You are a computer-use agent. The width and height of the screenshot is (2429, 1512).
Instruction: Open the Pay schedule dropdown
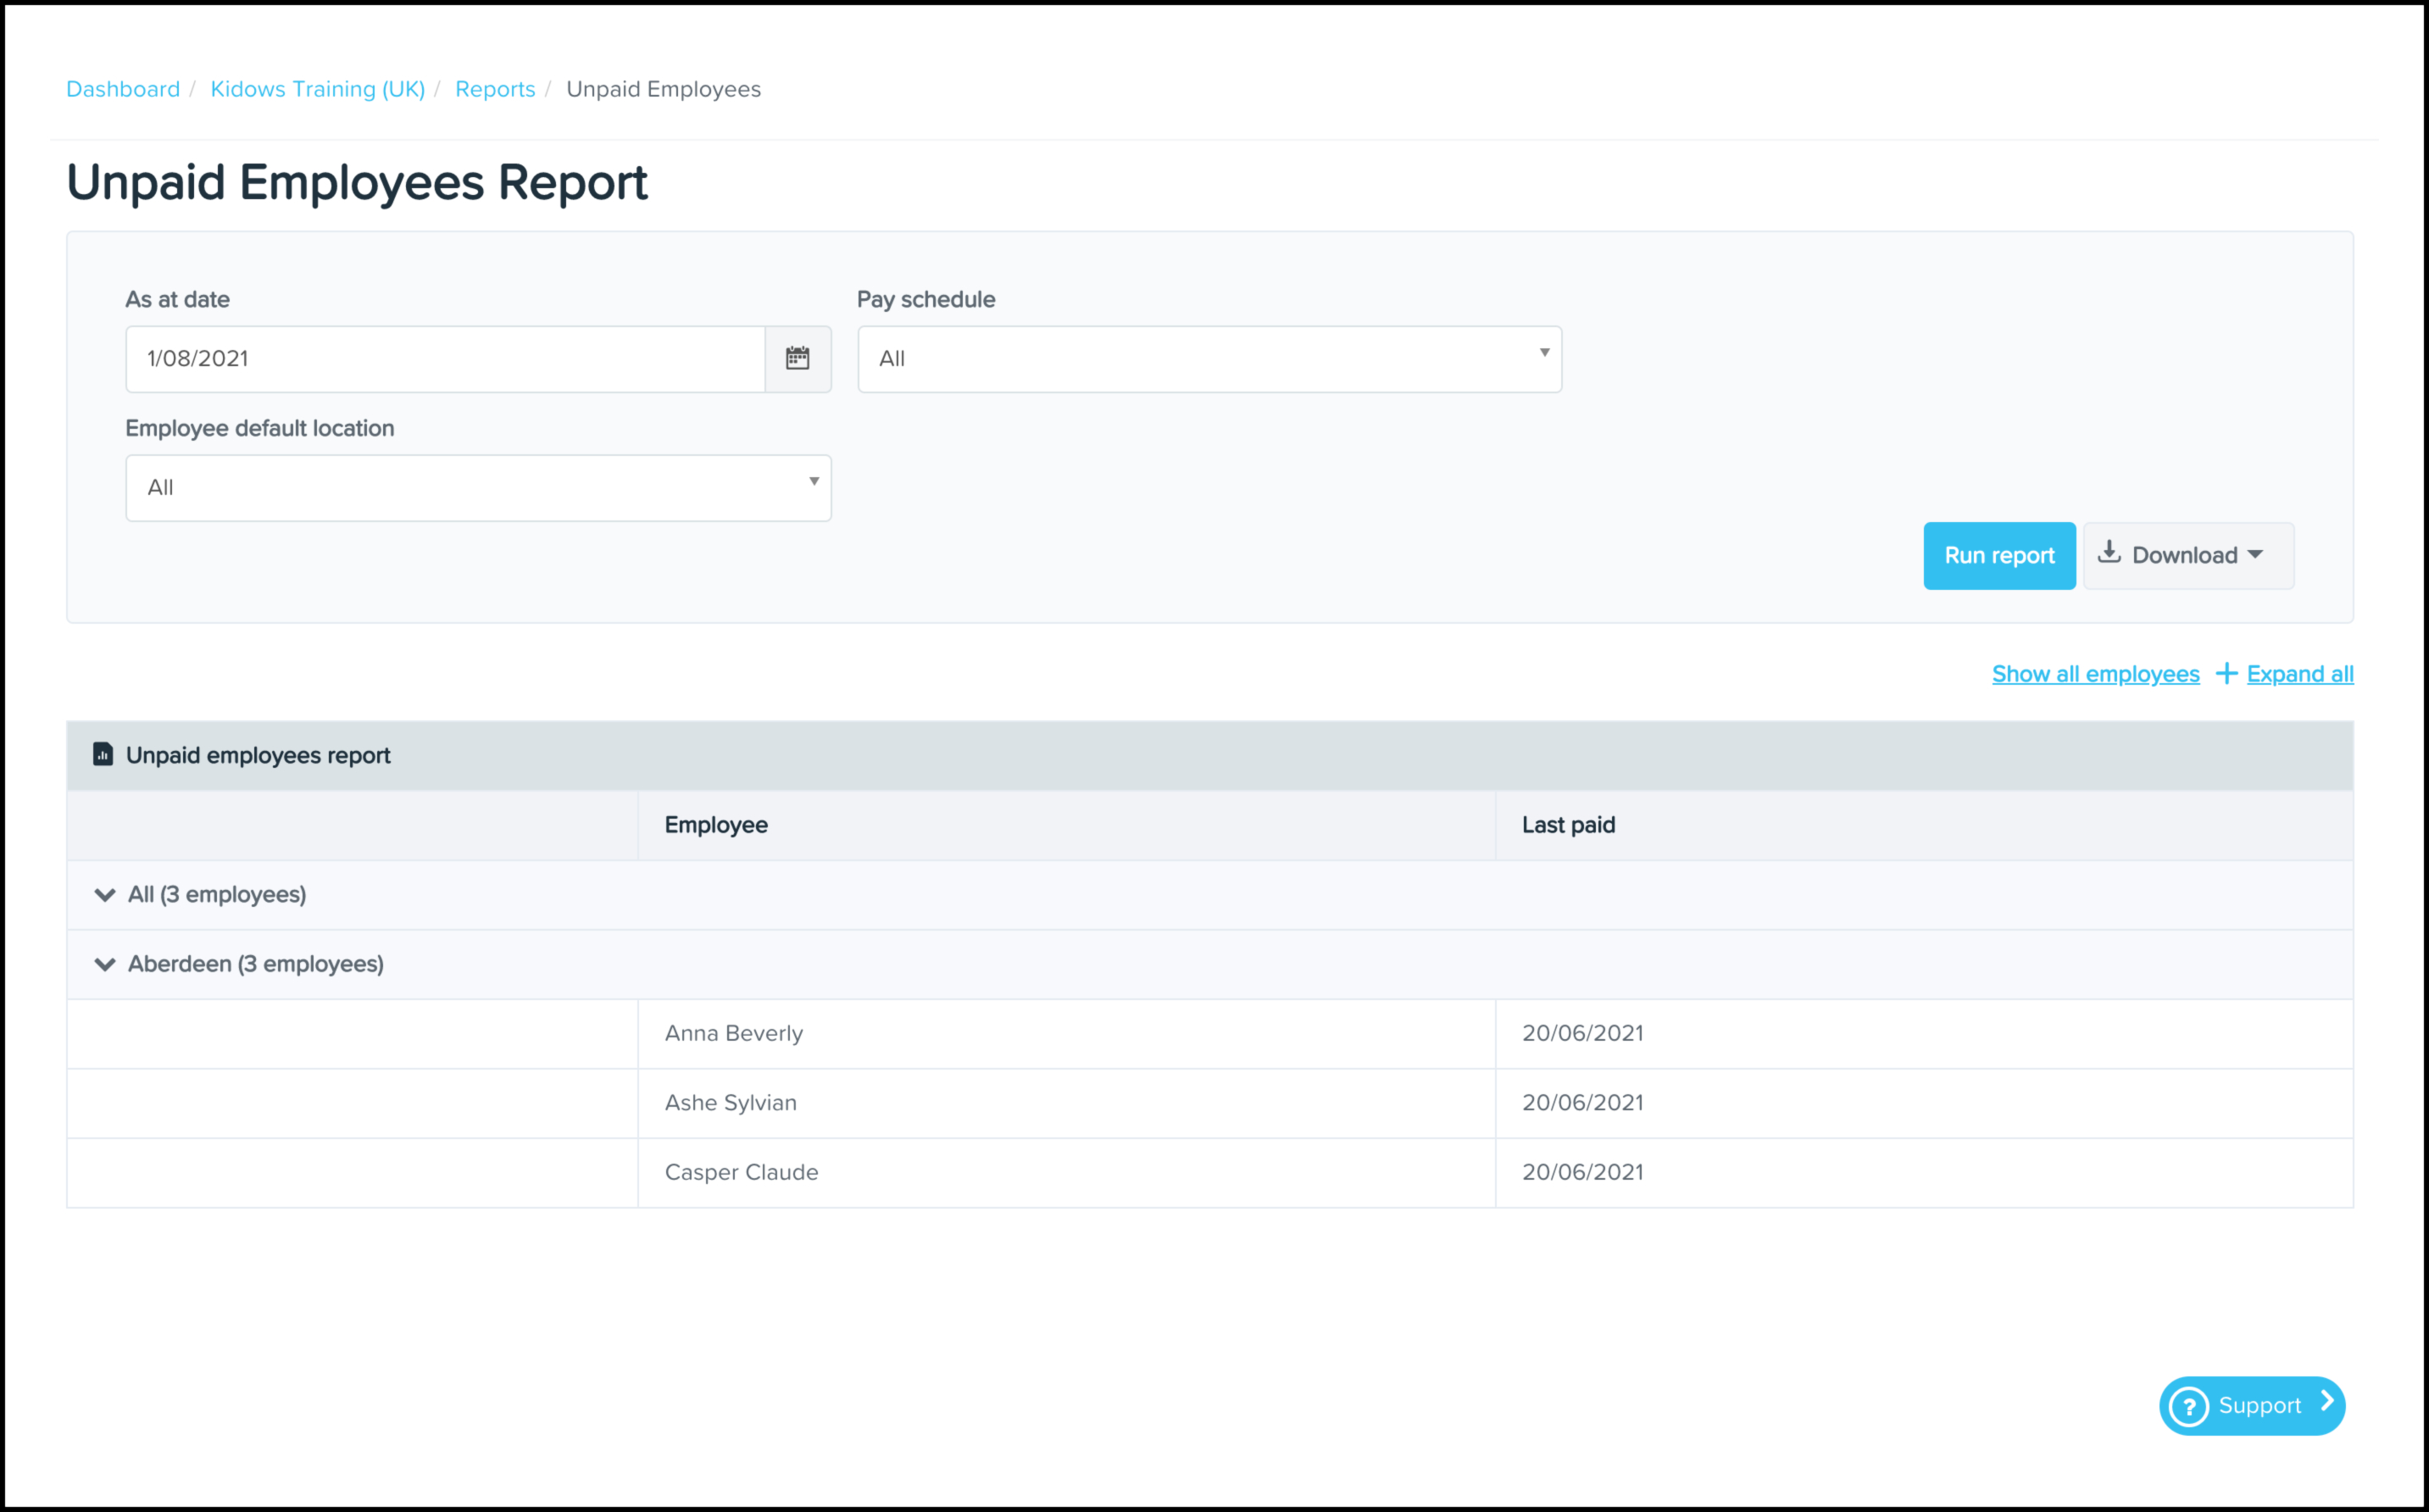(x=1208, y=359)
